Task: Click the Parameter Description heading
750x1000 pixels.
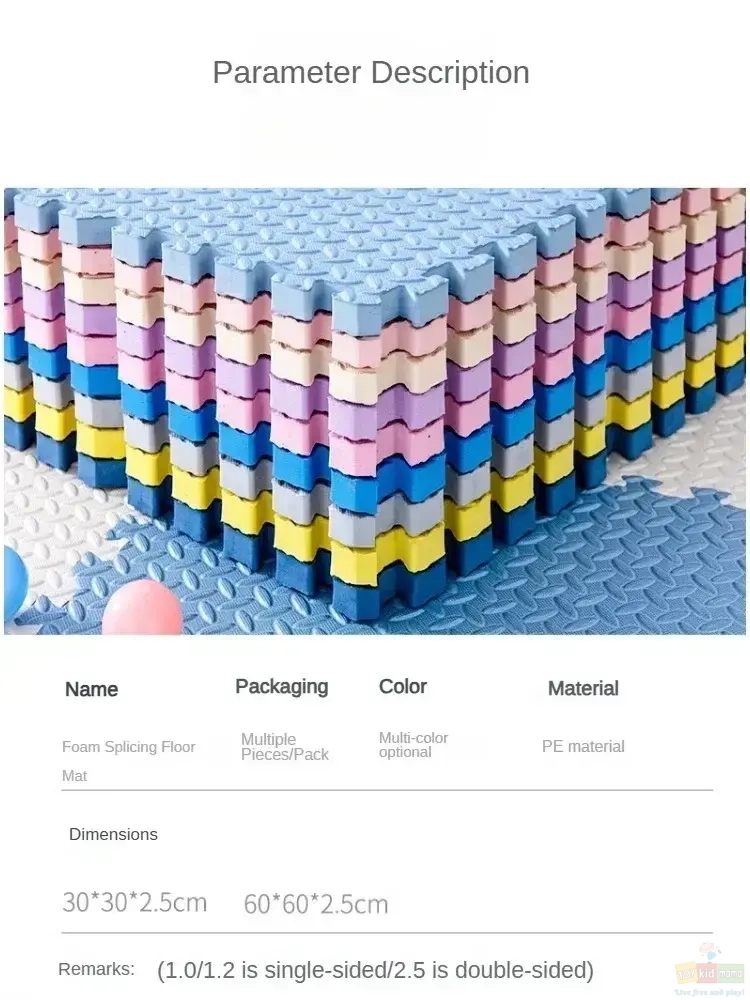Action: pyautogui.click(x=371, y=72)
